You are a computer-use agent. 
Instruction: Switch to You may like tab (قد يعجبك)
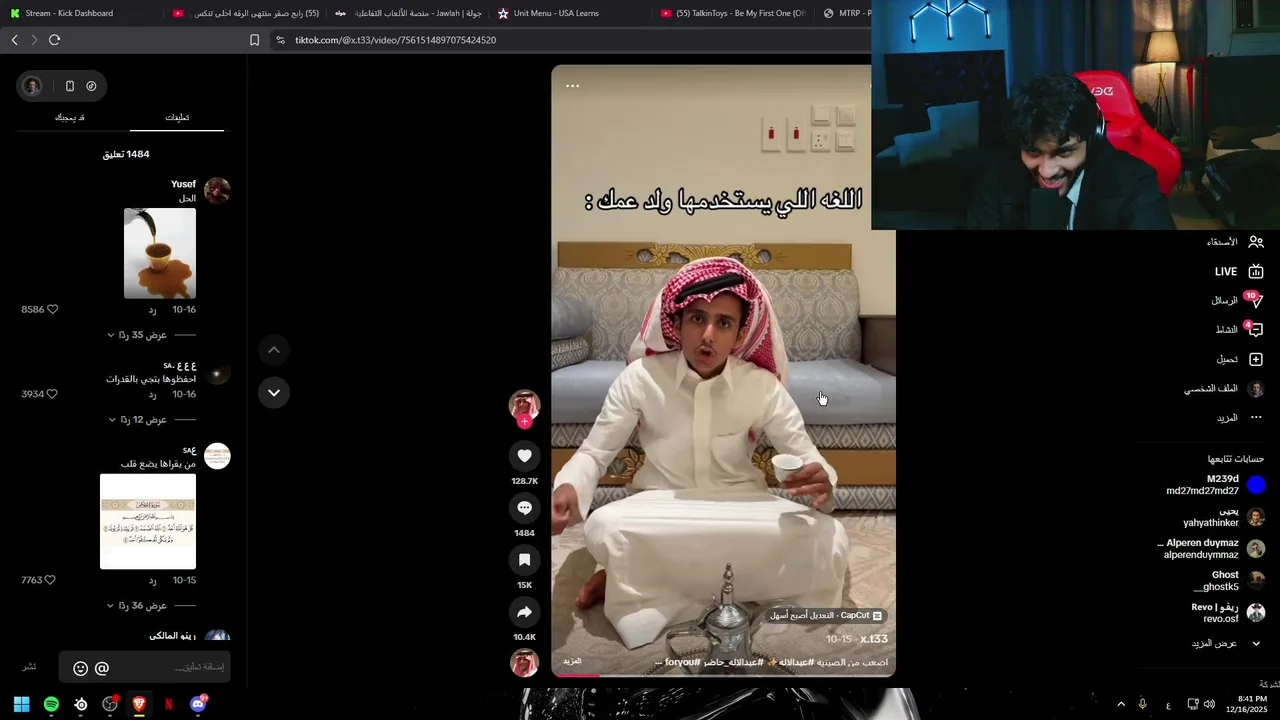tap(69, 117)
